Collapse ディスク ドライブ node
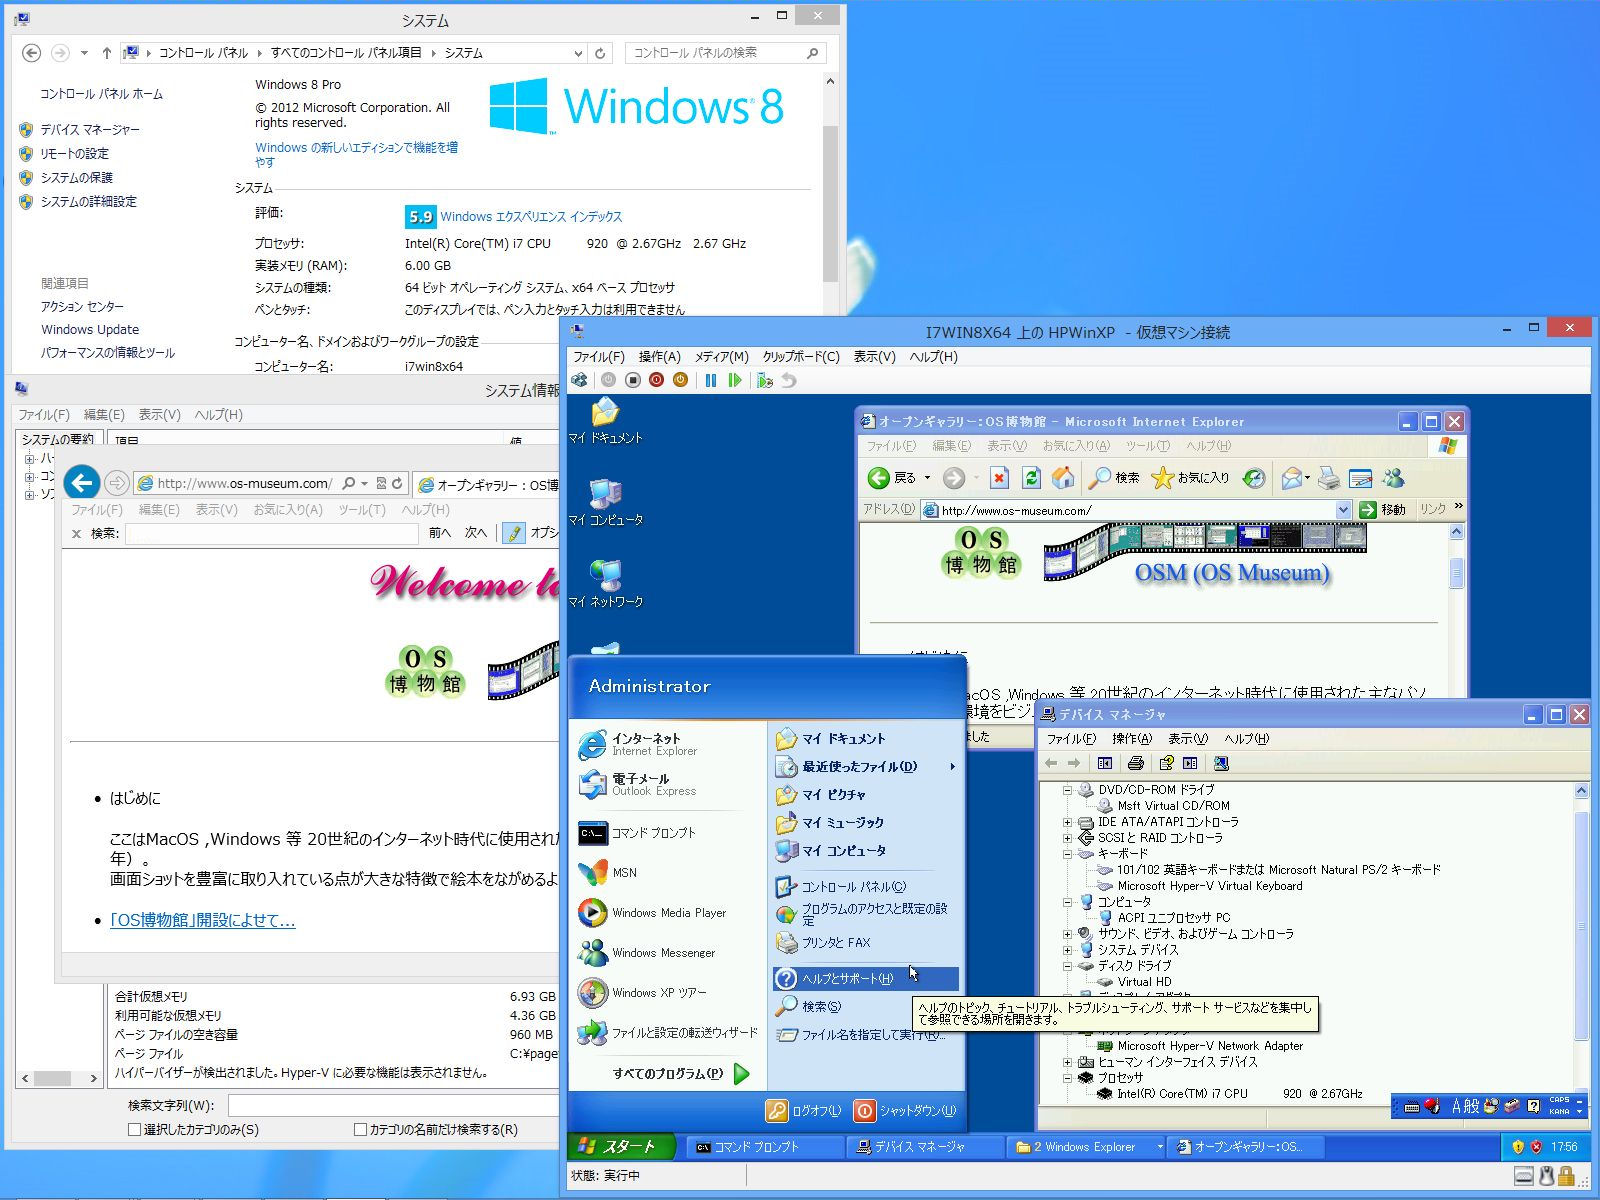The image size is (1600, 1200). coord(1067,966)
